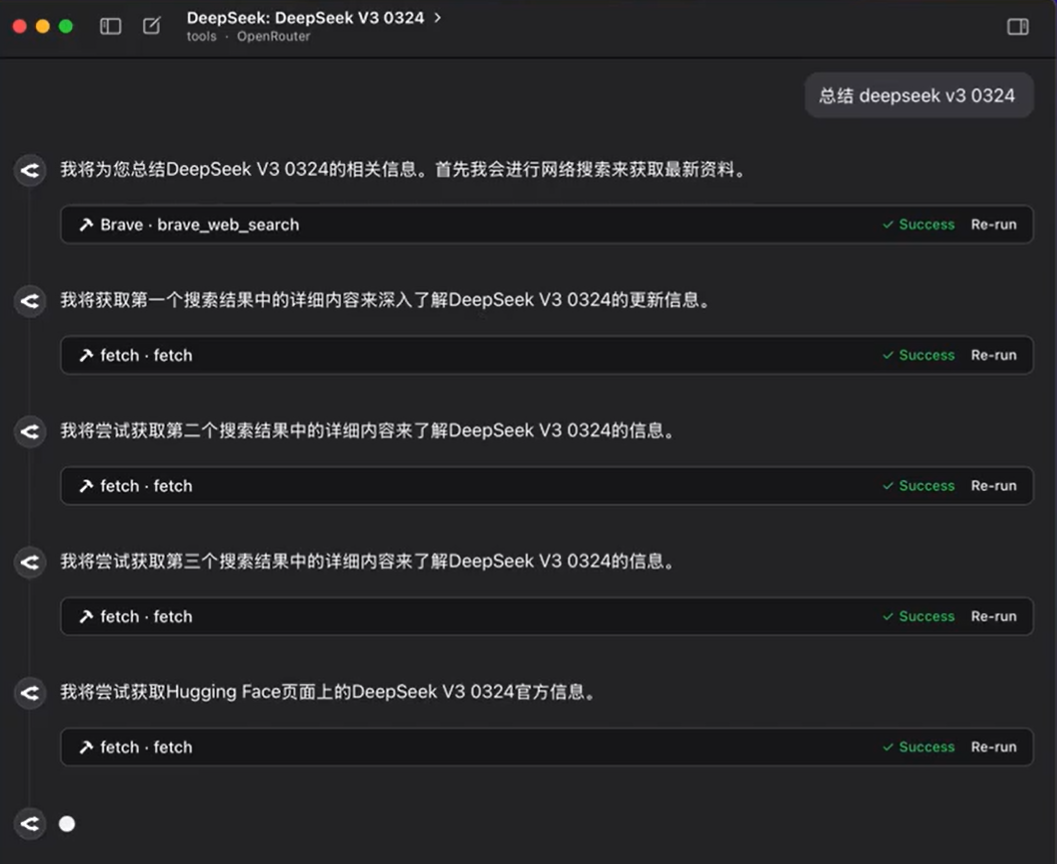
Task: Expand fetch call under 第一个搜索结果 message
Action: [x=547, y=355]
